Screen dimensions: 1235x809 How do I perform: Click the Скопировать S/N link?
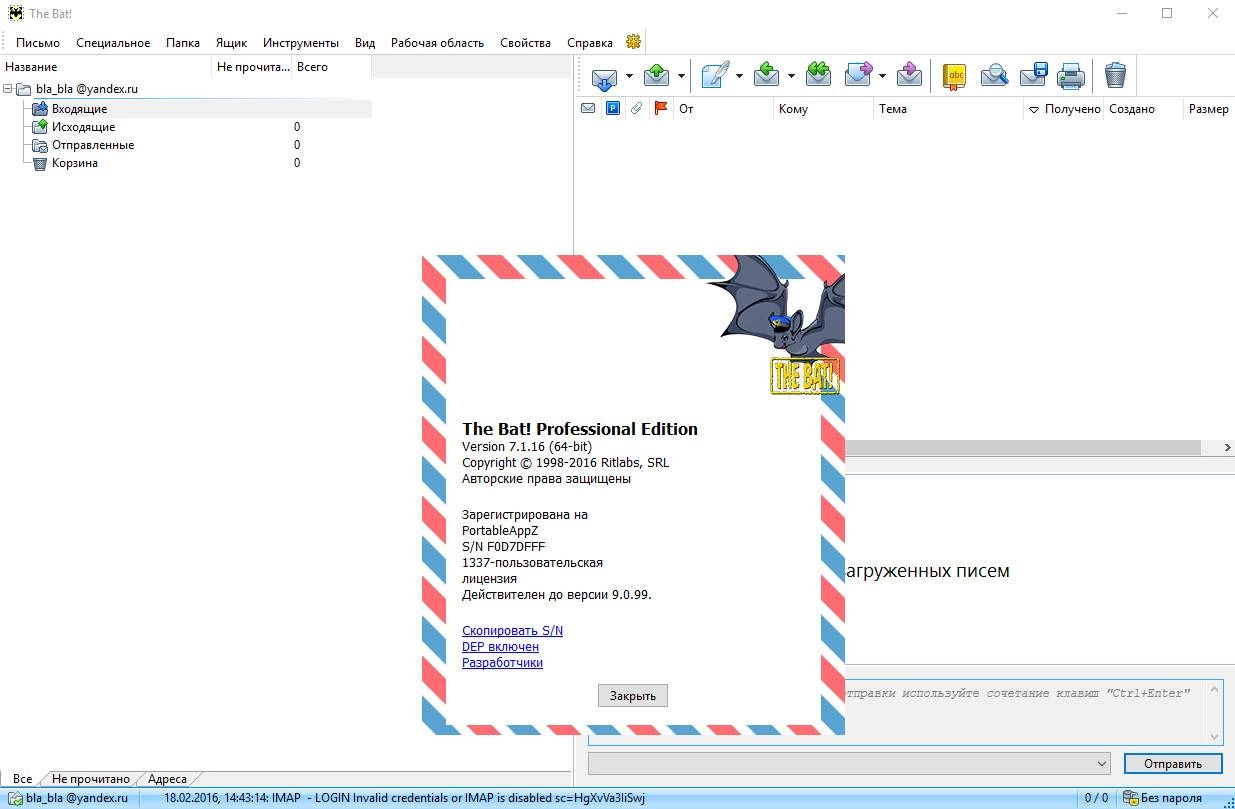pos(512,630)
